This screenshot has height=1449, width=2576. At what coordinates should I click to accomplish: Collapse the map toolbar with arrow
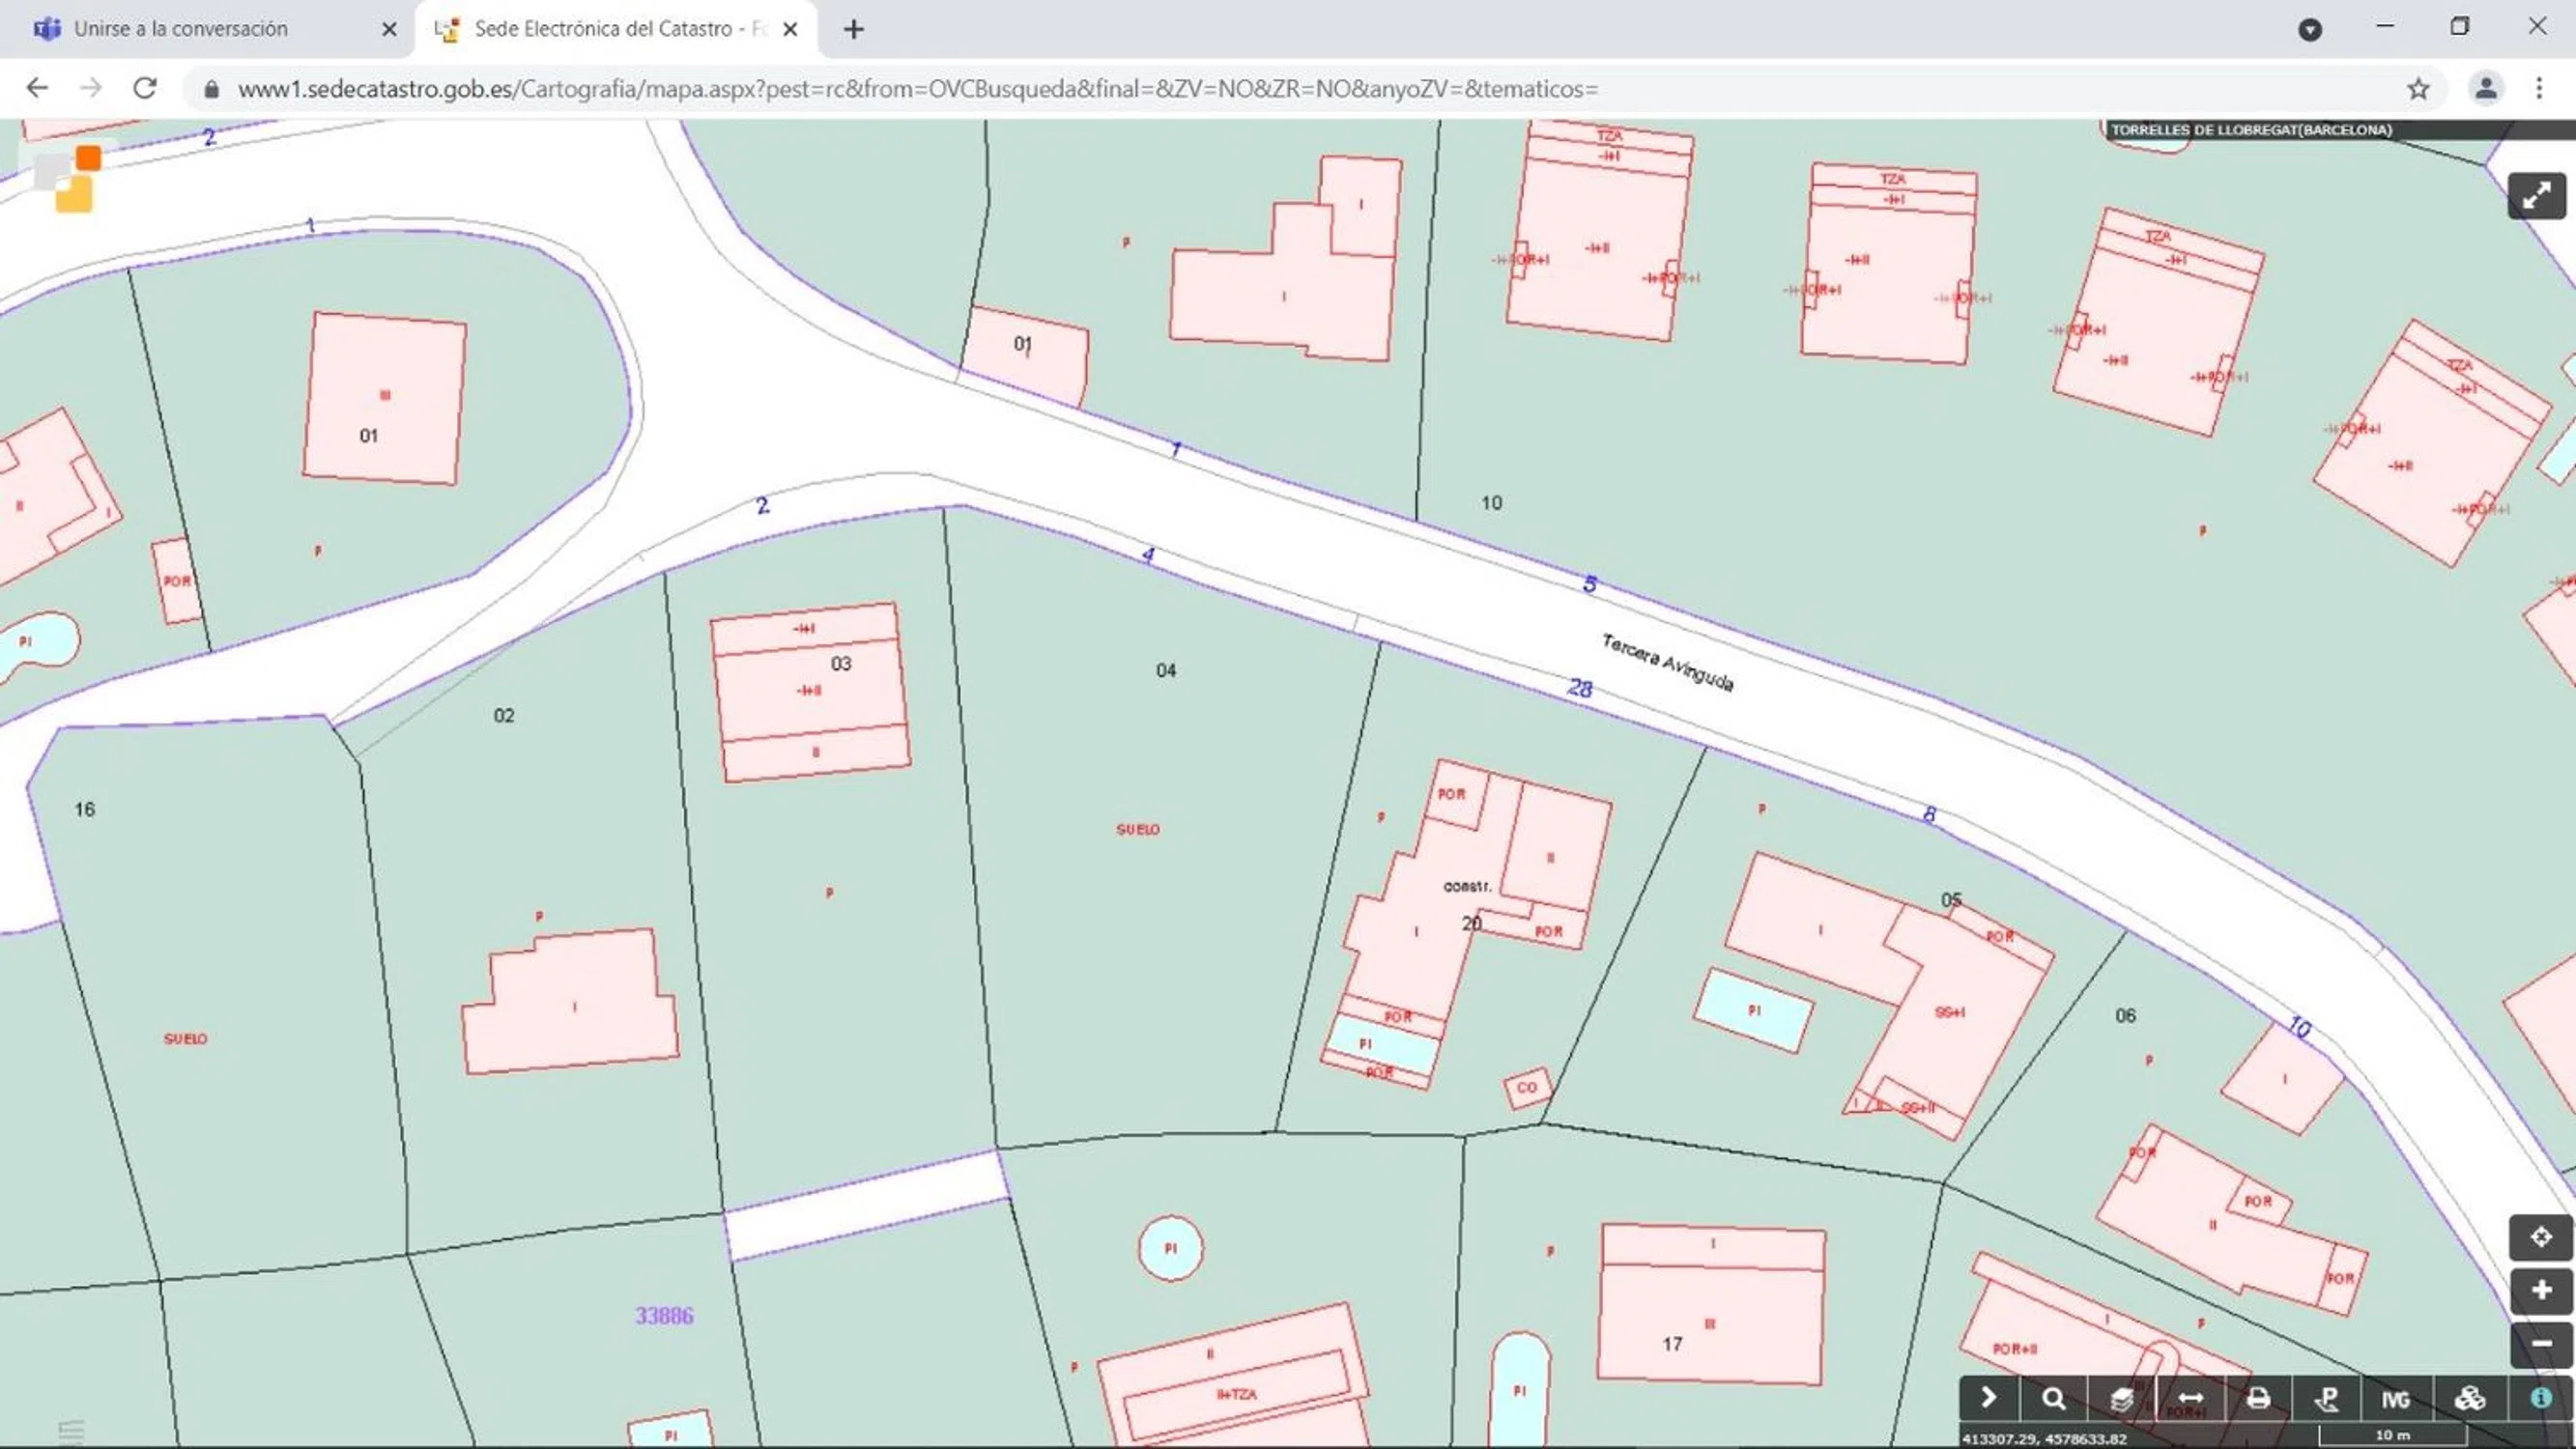[1988, 1398]
